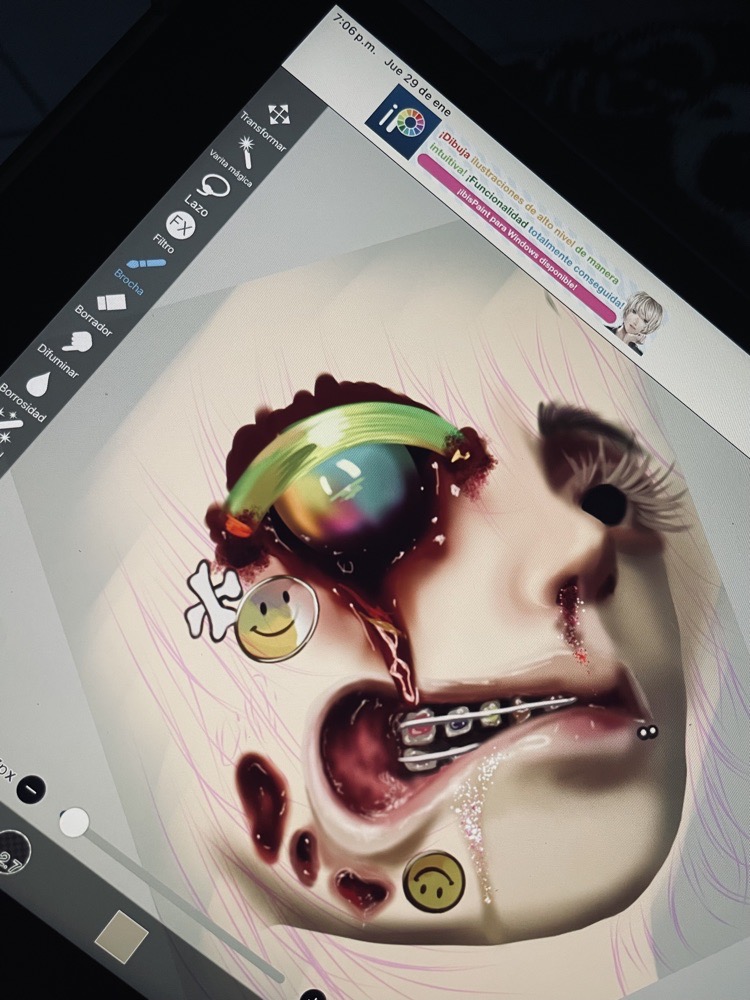Open the FX Filtro tool
Image resolution: width=750 pixels, height=1000 pixels.
pos(180,224)
